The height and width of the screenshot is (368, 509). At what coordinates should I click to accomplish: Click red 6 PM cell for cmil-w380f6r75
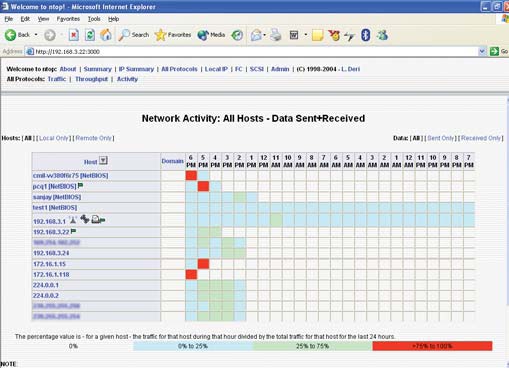[191, 175]
